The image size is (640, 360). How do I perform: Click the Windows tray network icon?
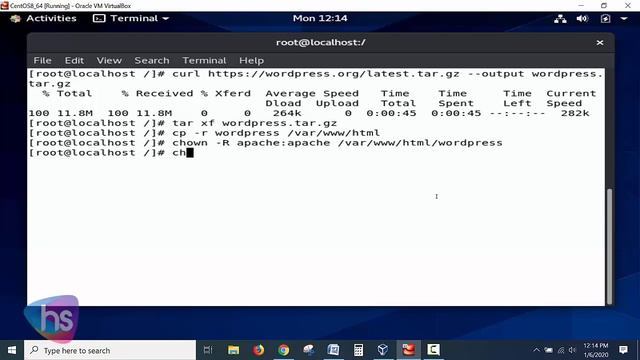click(x=561, y=350)
